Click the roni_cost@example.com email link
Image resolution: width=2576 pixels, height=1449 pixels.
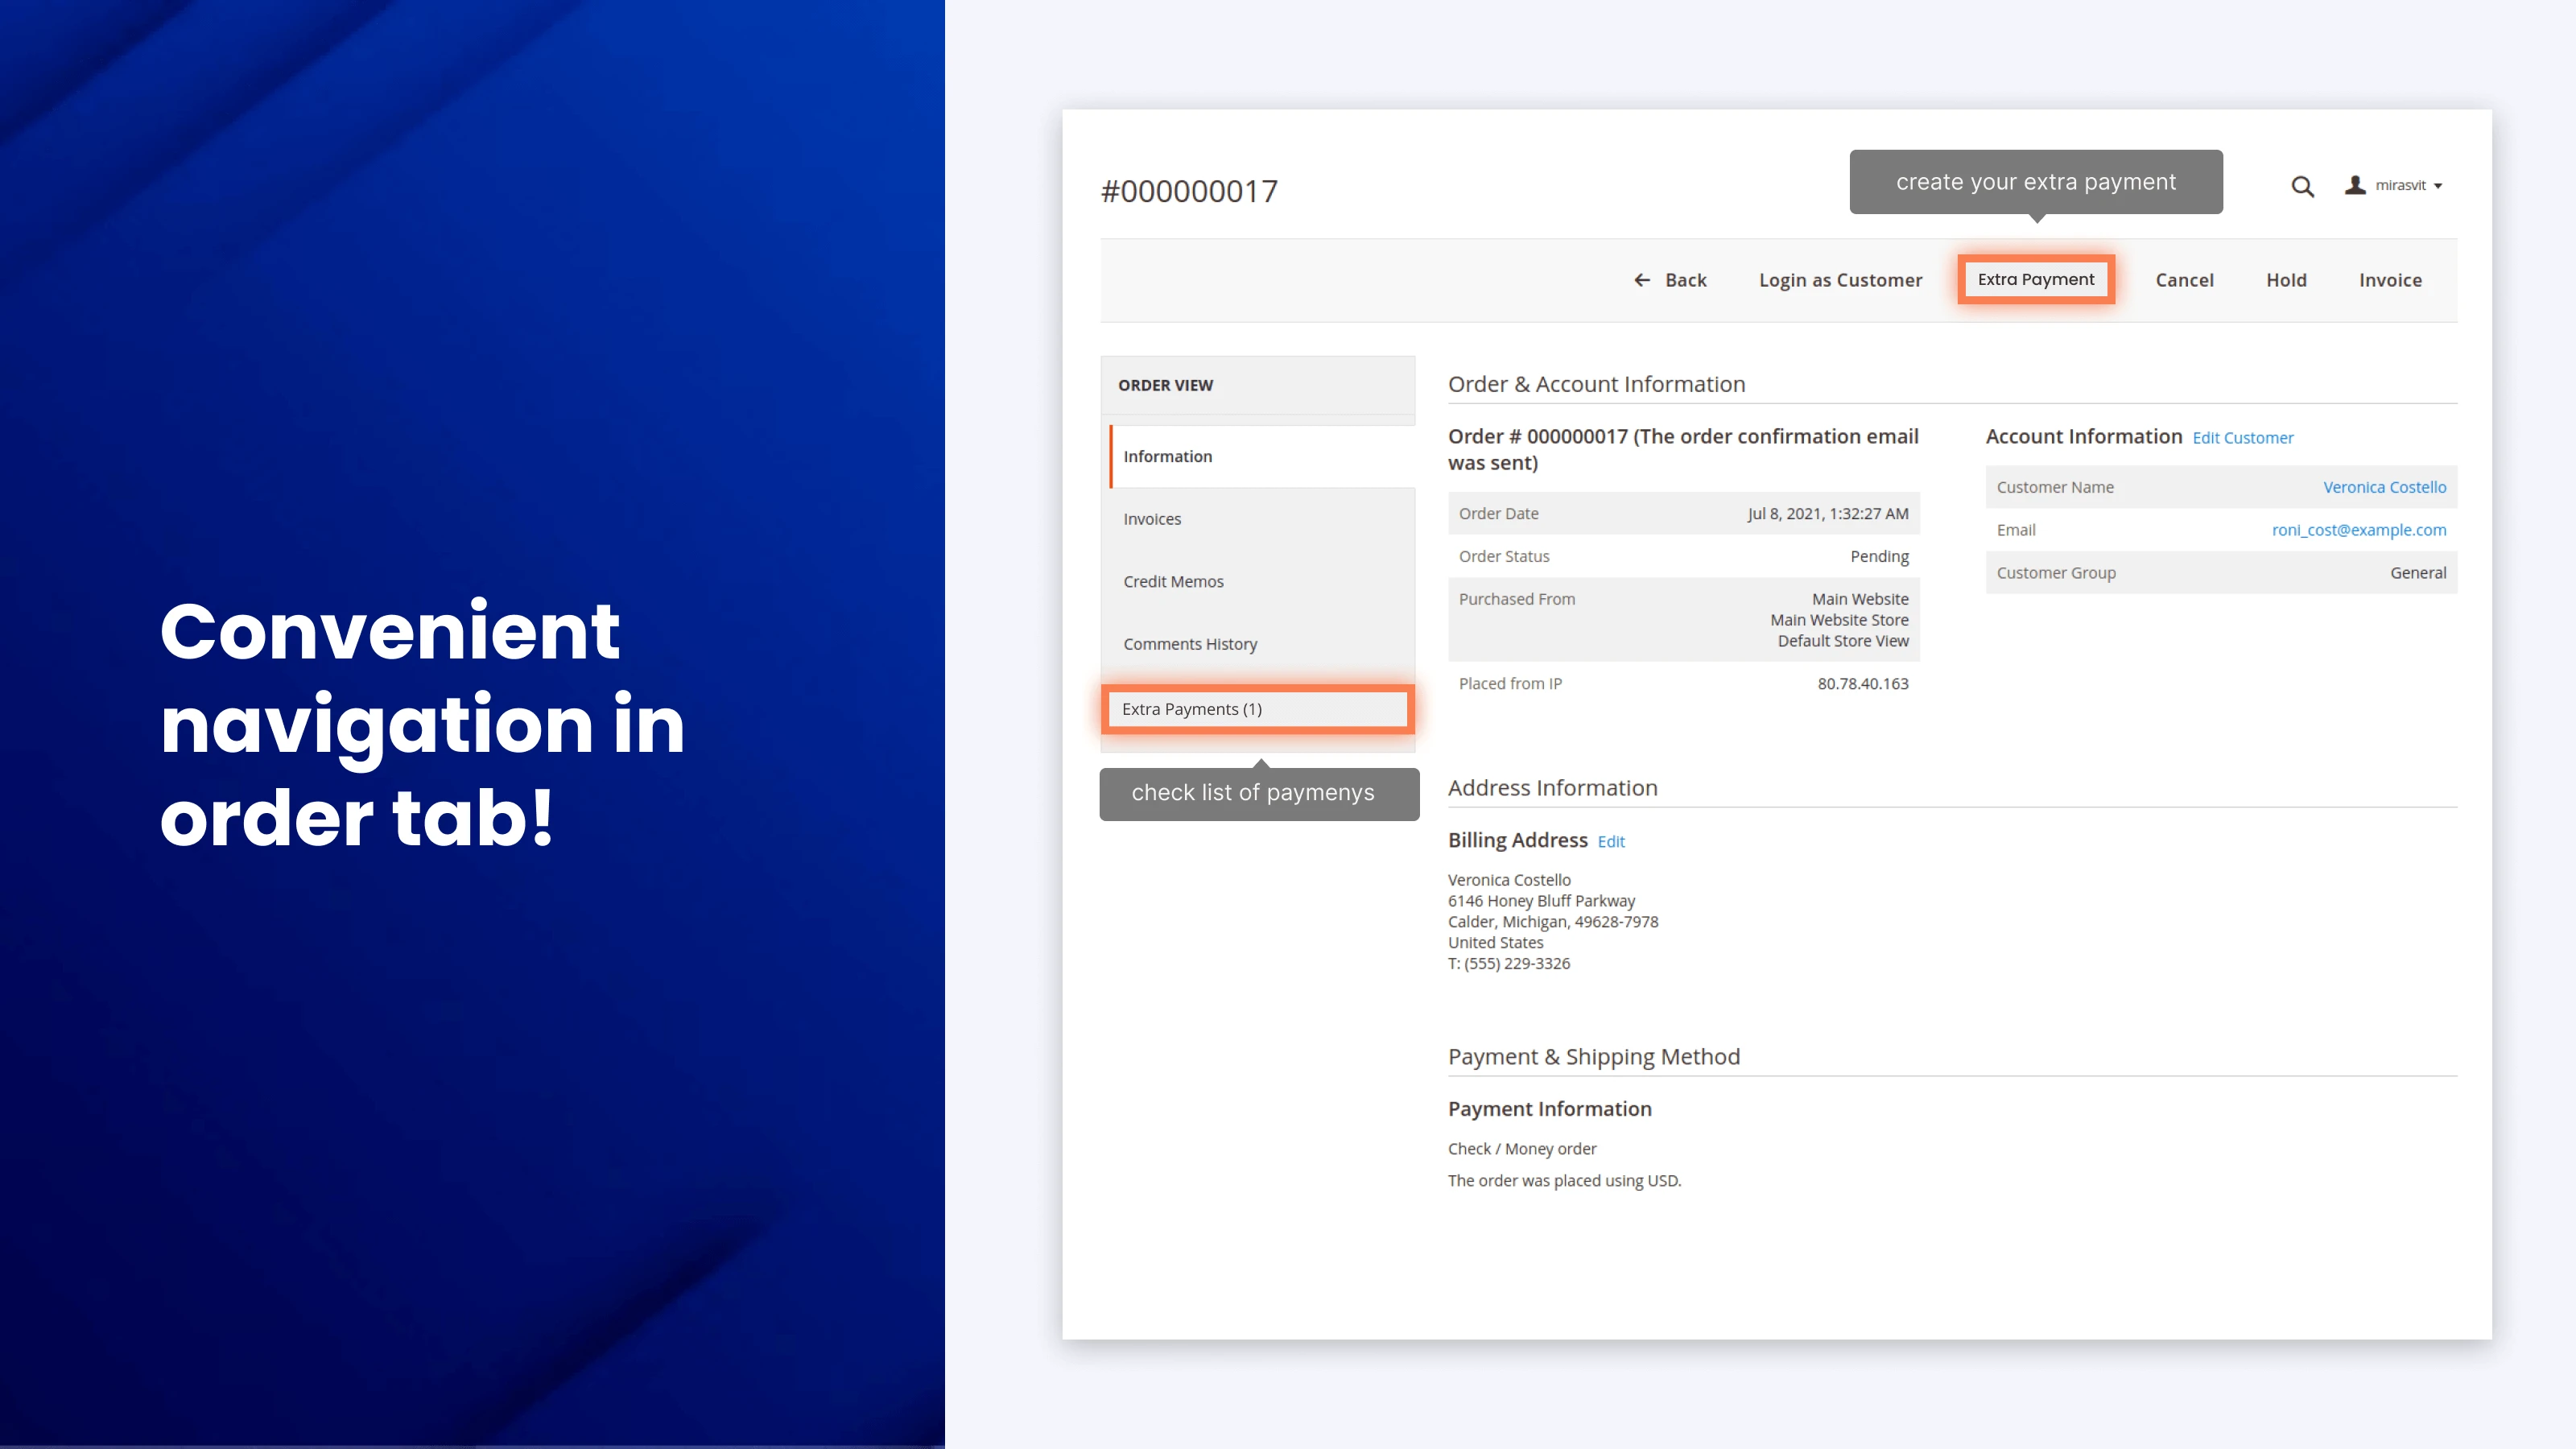[x=2358, y=530]
